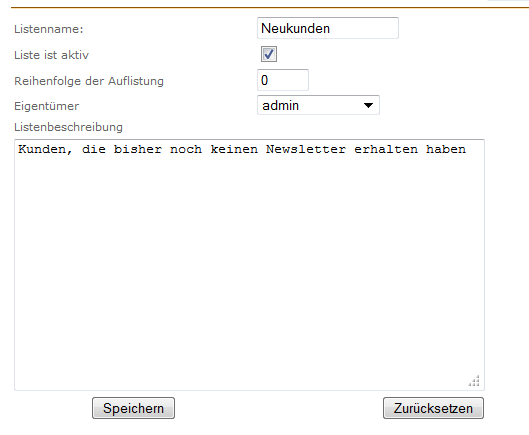This screenshot has width=529, height=435.
Task: Click the 'Eigentümer' label text
Action: tap(47, 106)
